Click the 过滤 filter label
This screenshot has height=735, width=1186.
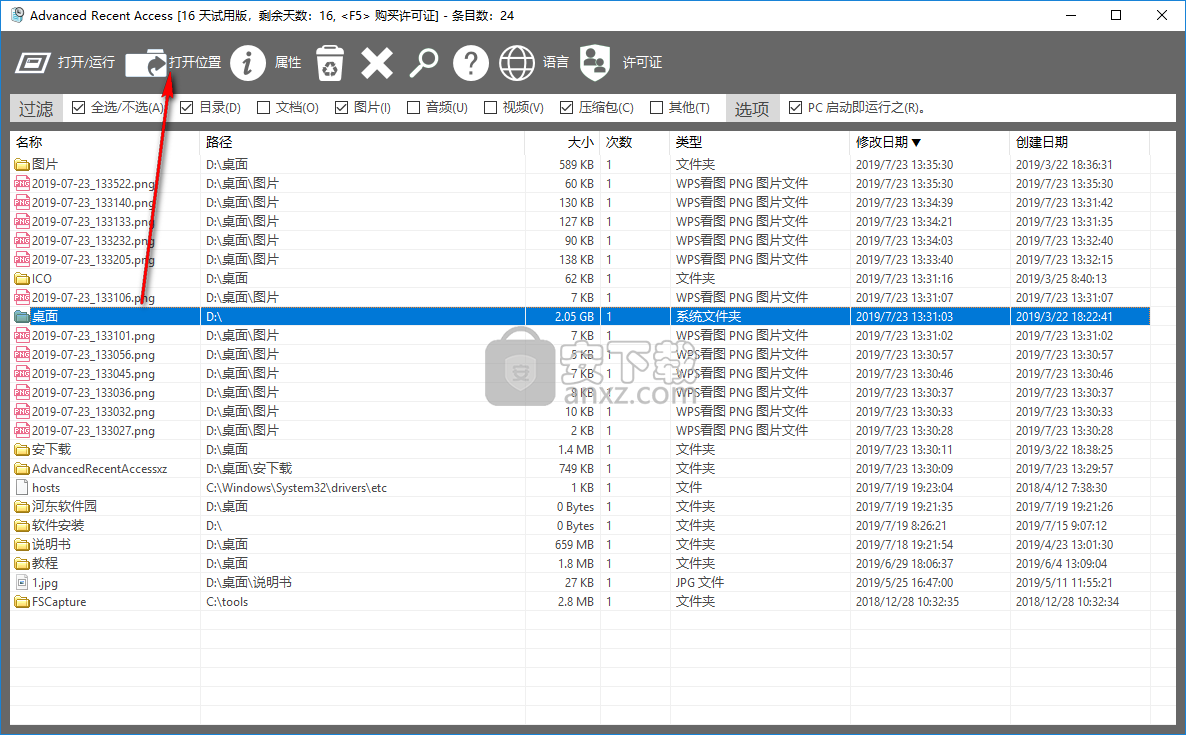[36, 109]
